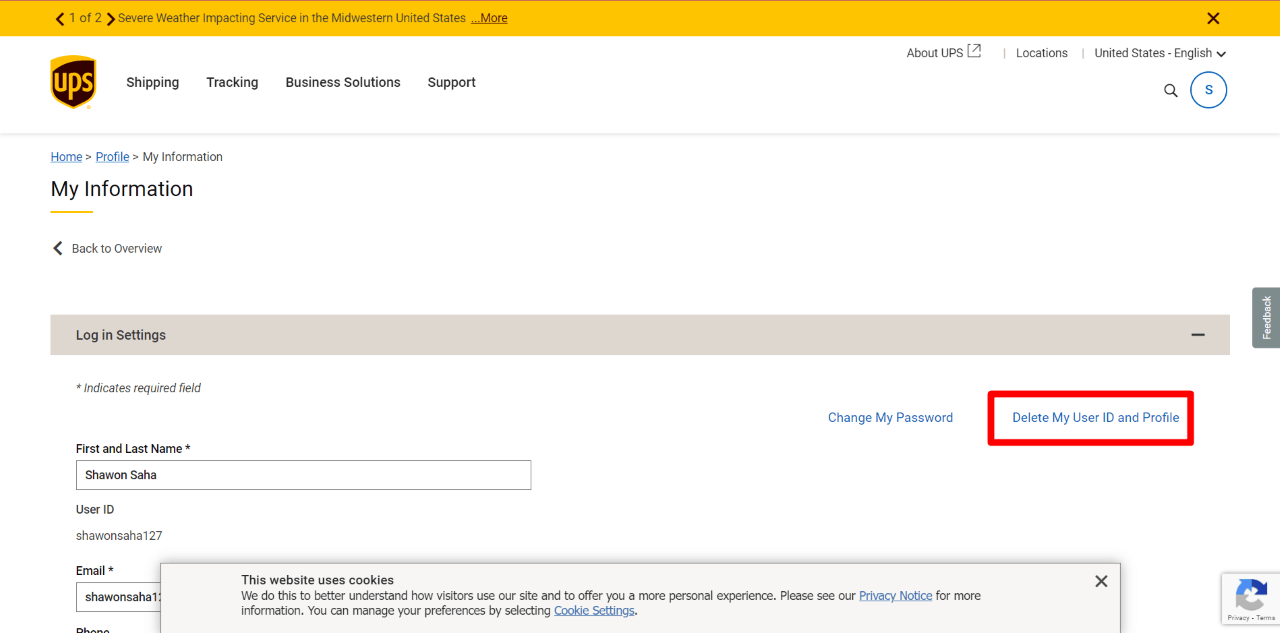Image resolution: width=1280 pixels, height=633 pixels.
Task: Focus the First and Last Name field
Action: tap(303, 475)
